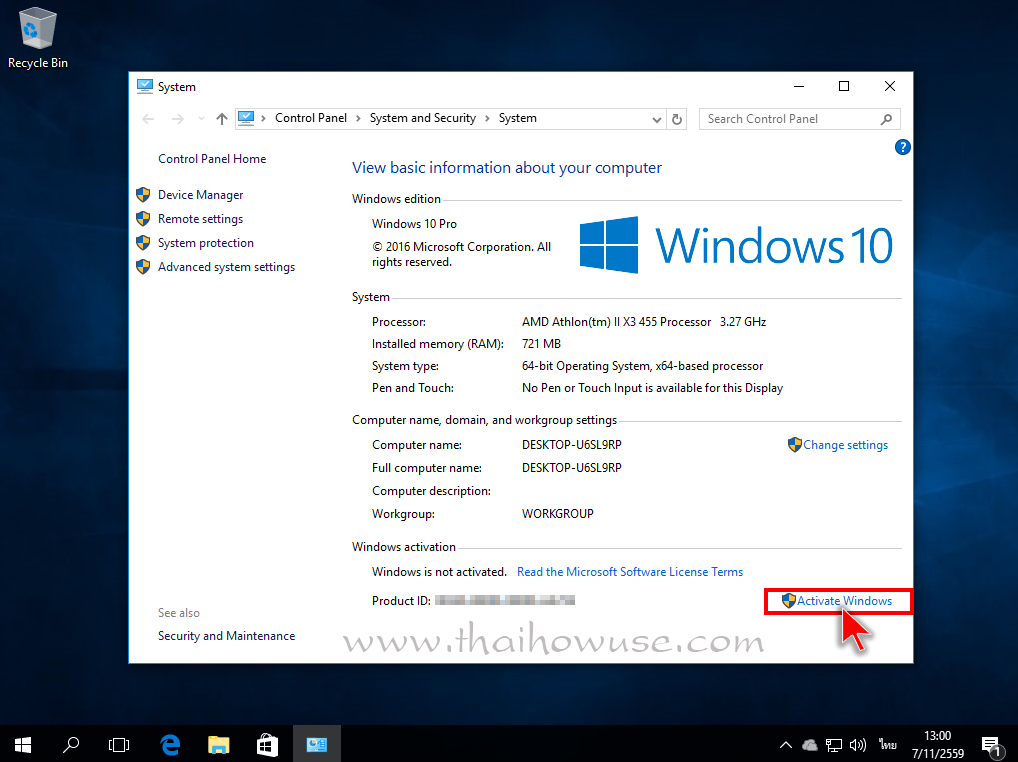Screen dimensions: 1018x762
Task: Click the Windows 10 logo image
Action: (736, 245)
